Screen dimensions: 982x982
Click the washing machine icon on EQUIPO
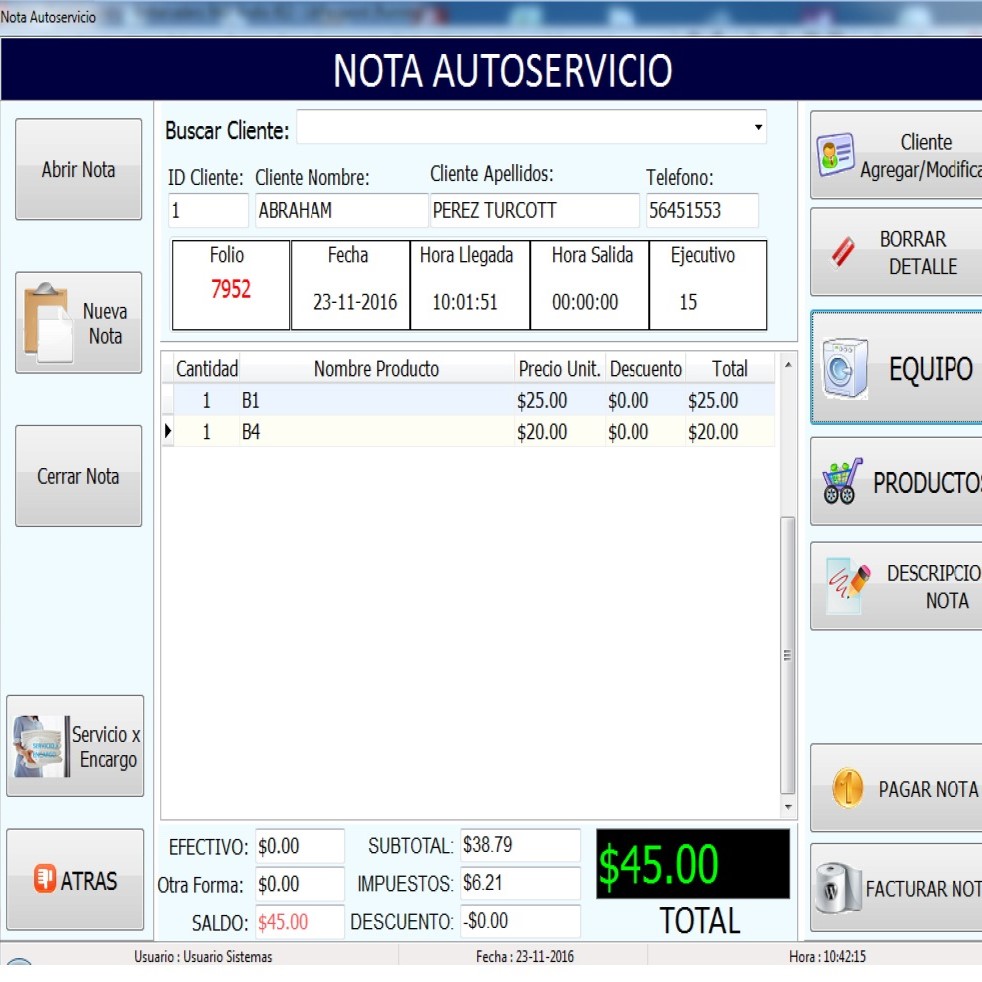[x=845, y=369]
